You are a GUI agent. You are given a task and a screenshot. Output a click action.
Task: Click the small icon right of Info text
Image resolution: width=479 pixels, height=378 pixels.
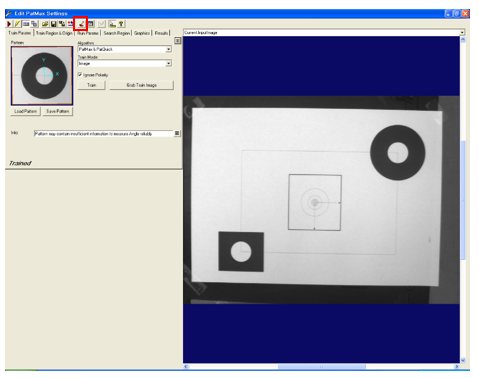point(177,133)
